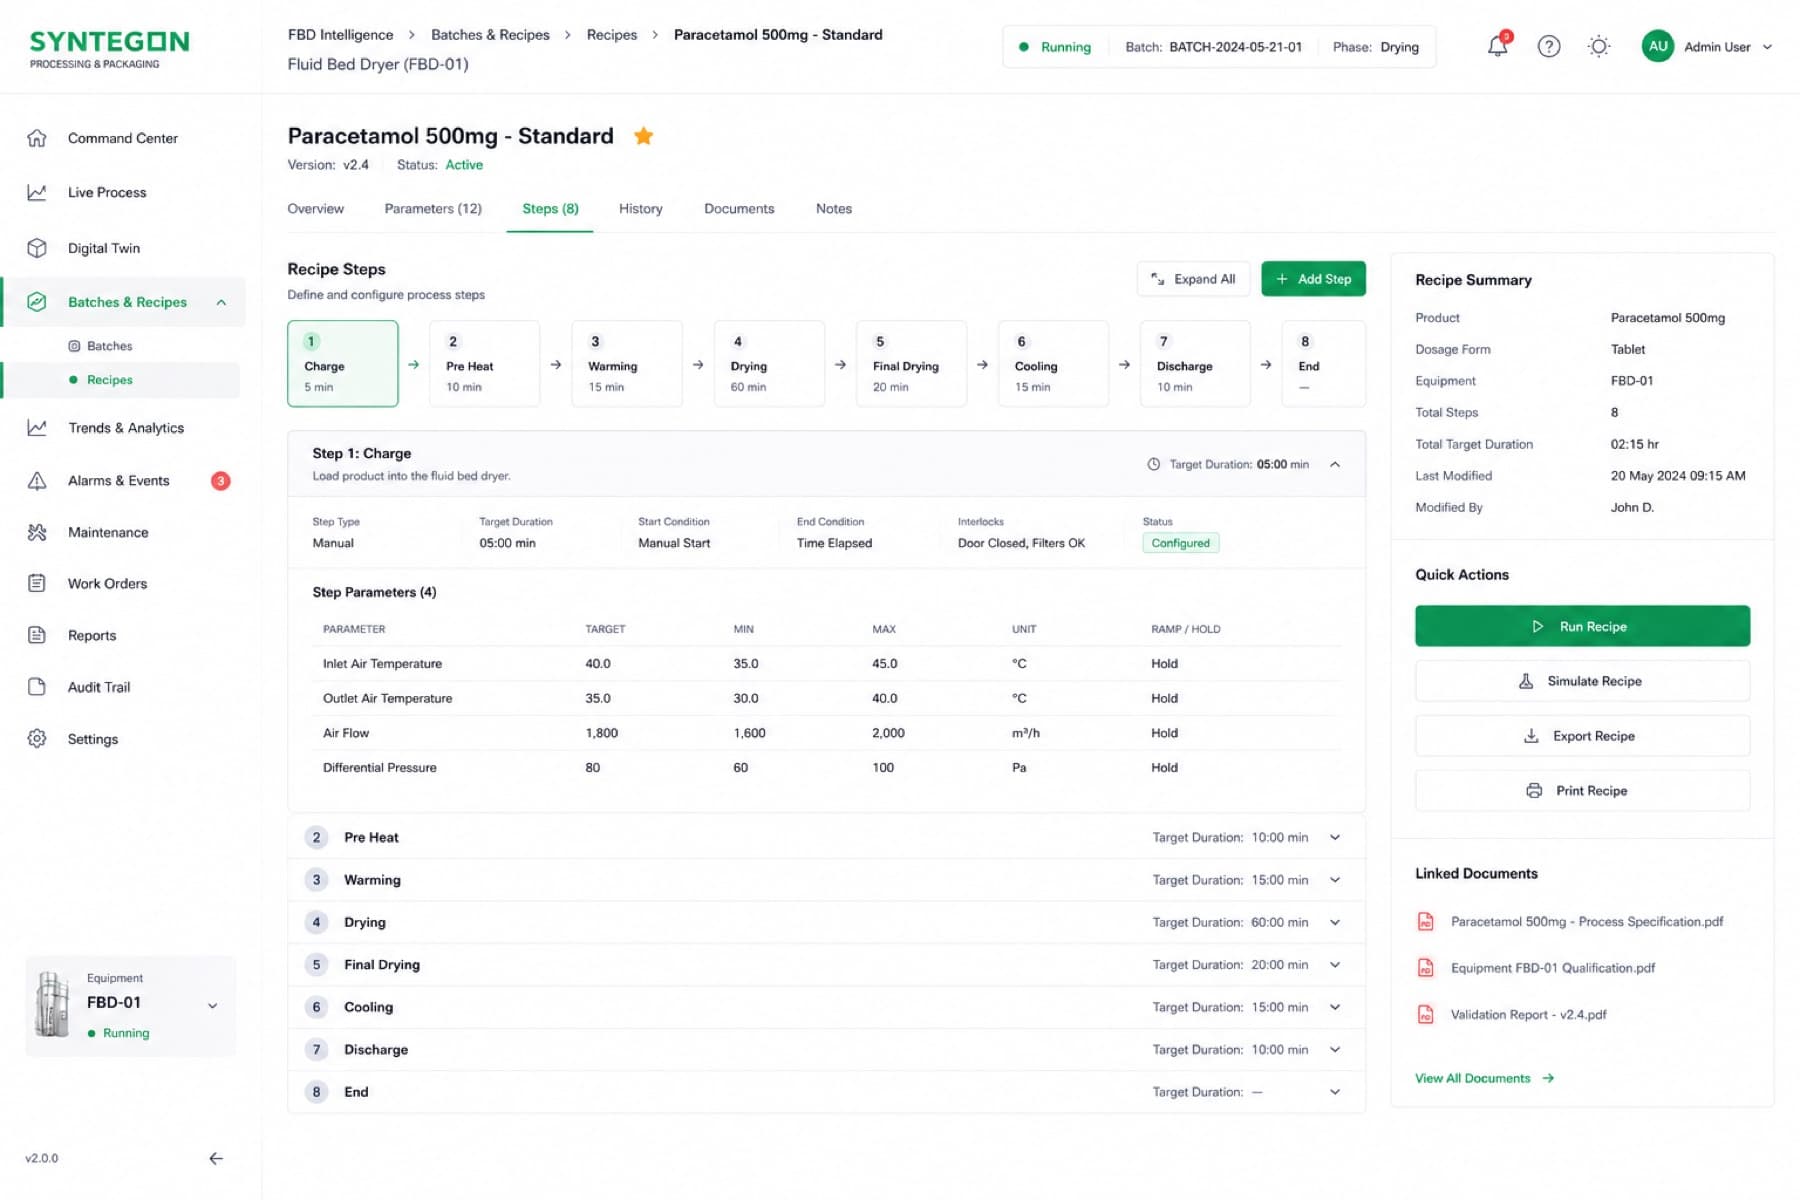Open the Notes tab
This screenshot has height=1200, width=1800.
tap(833, 209)
